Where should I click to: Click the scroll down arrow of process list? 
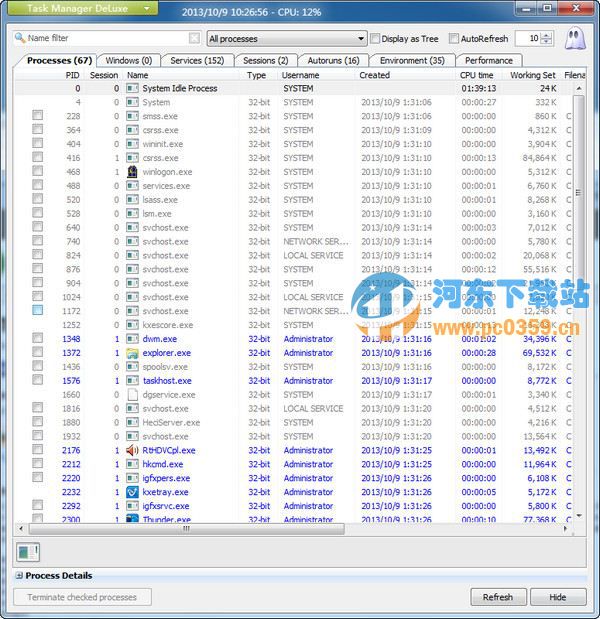pos(579,516)
